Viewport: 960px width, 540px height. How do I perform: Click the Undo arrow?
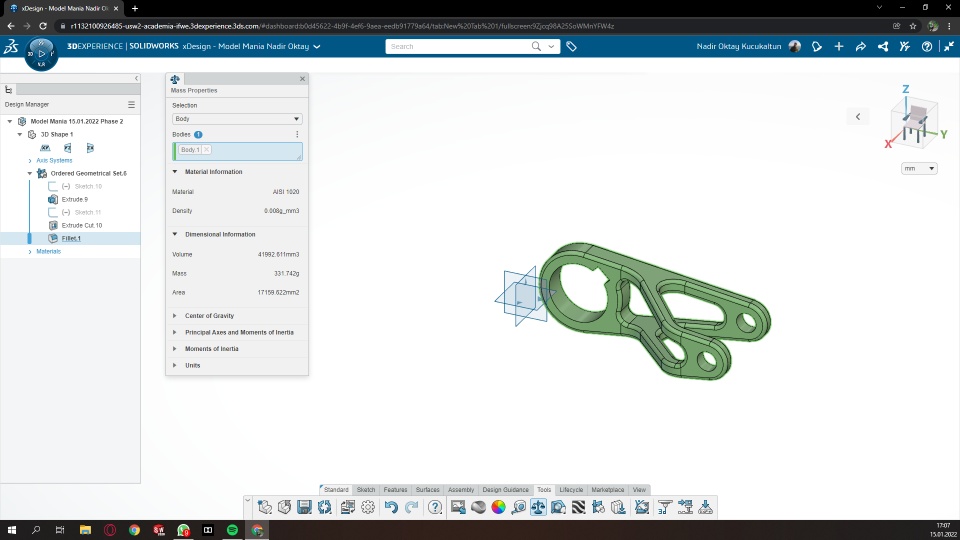(x=391, y=507)
